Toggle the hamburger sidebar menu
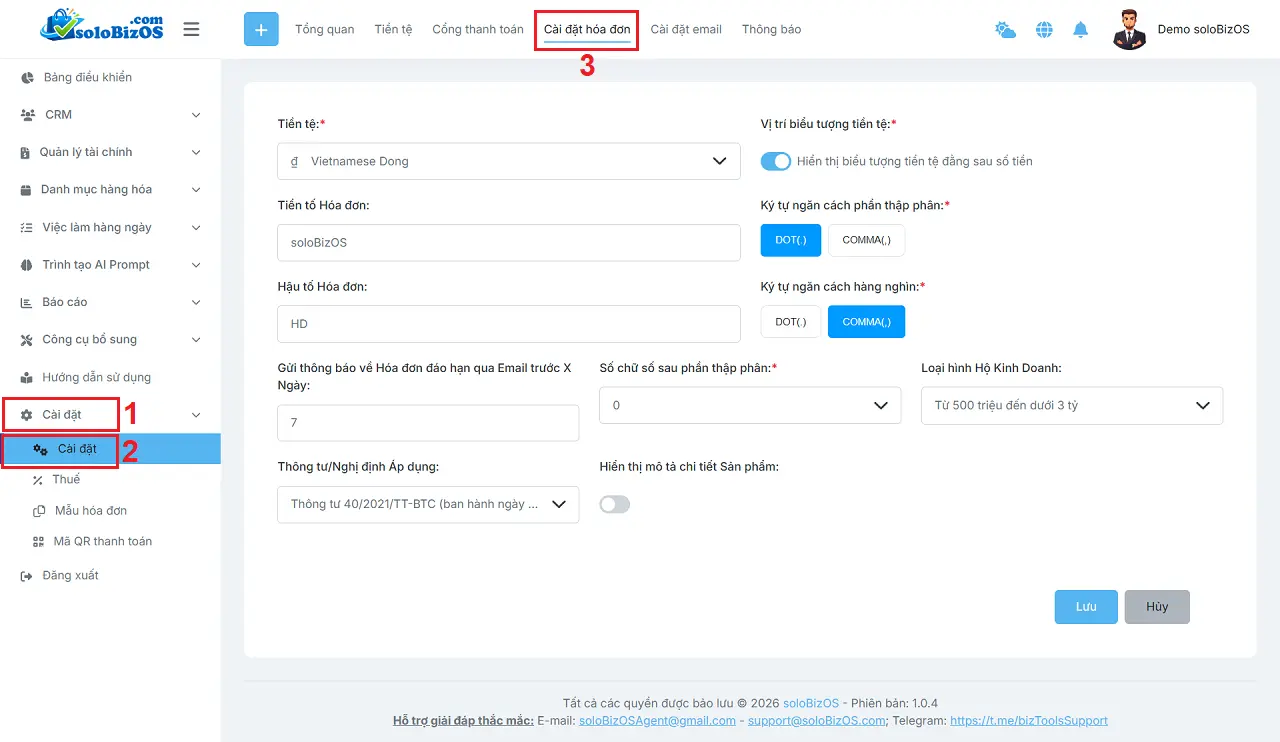The width and height of the screenshot is (1280, 742). [x=191, y=29]
